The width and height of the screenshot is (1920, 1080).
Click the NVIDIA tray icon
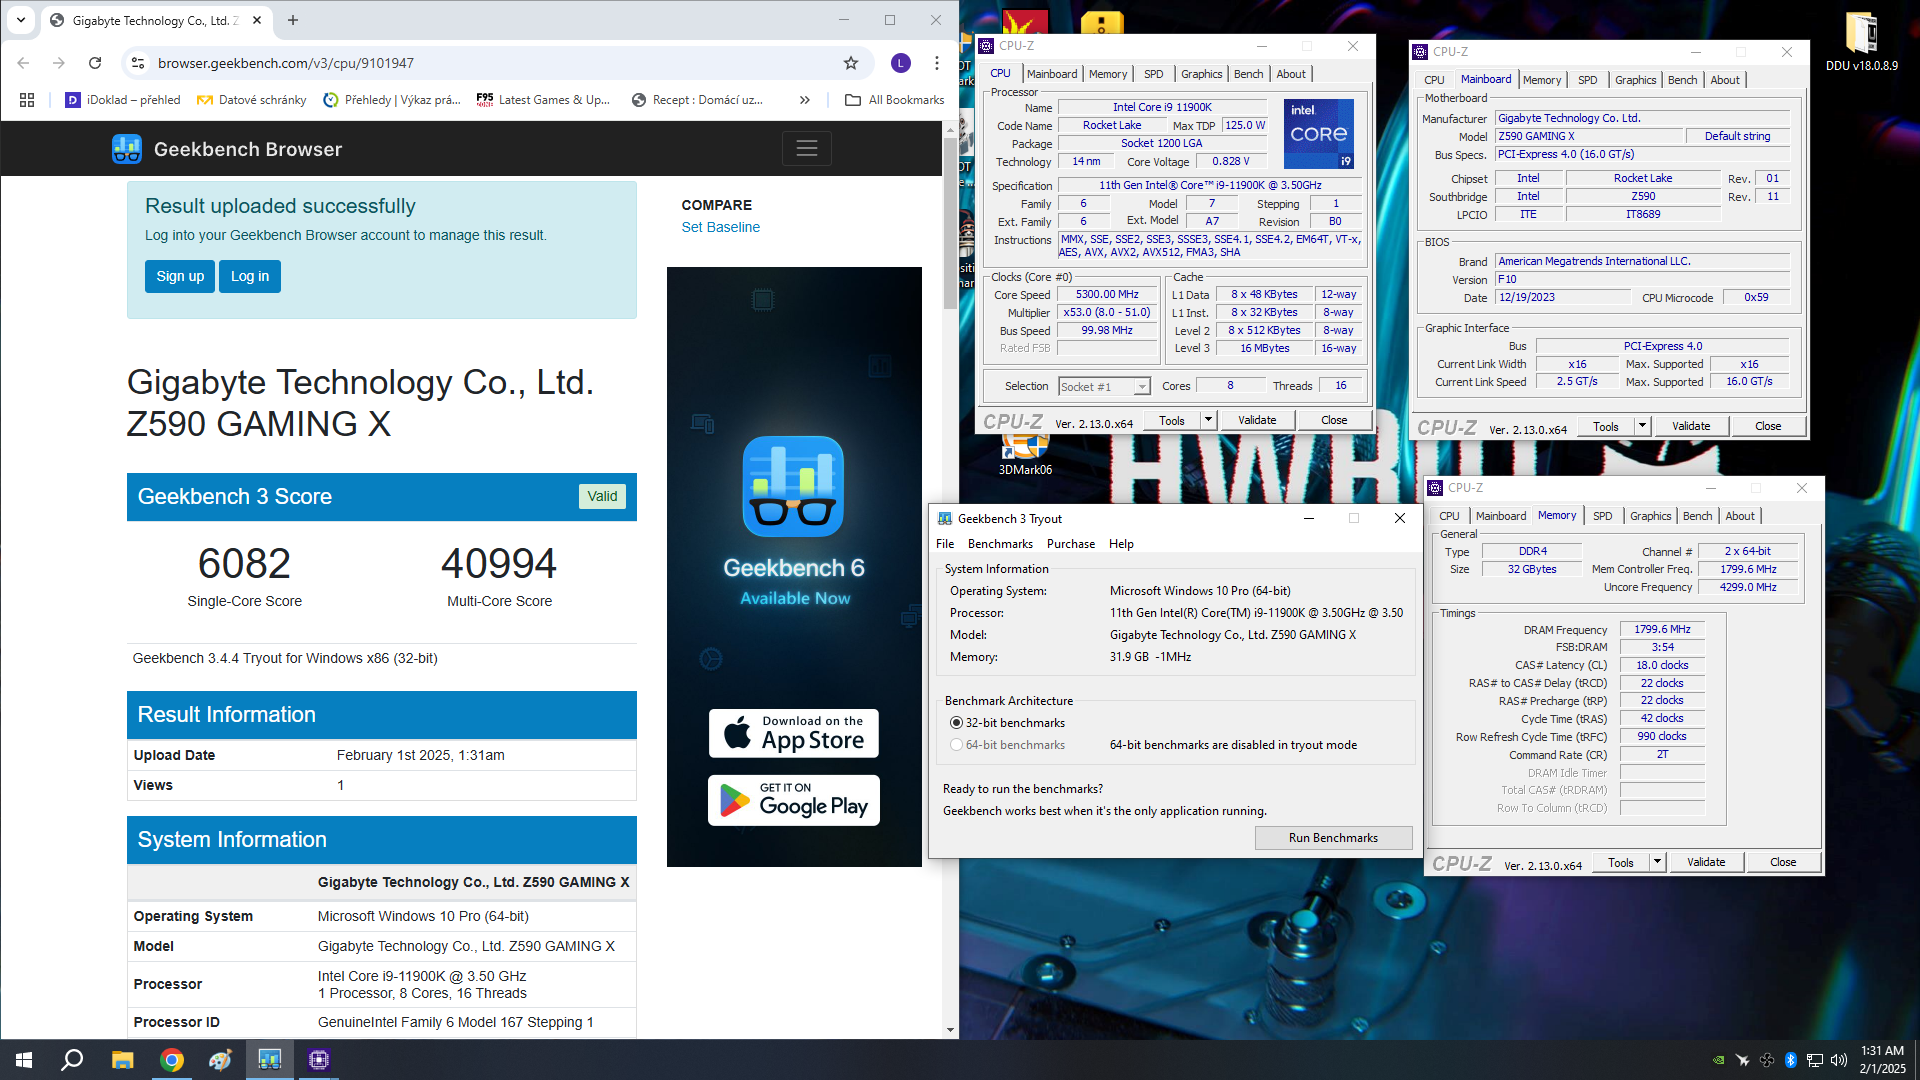(1718, 1060)
